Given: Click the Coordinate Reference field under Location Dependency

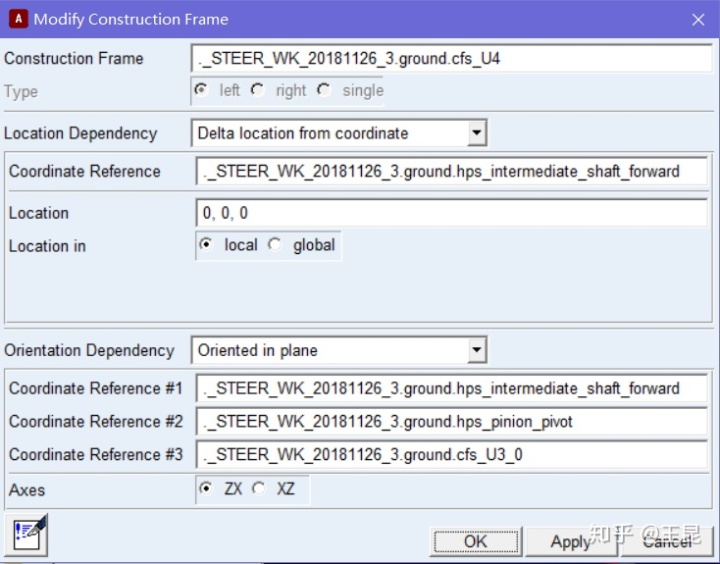Looking at the screenshot, I should coord(451,171).
